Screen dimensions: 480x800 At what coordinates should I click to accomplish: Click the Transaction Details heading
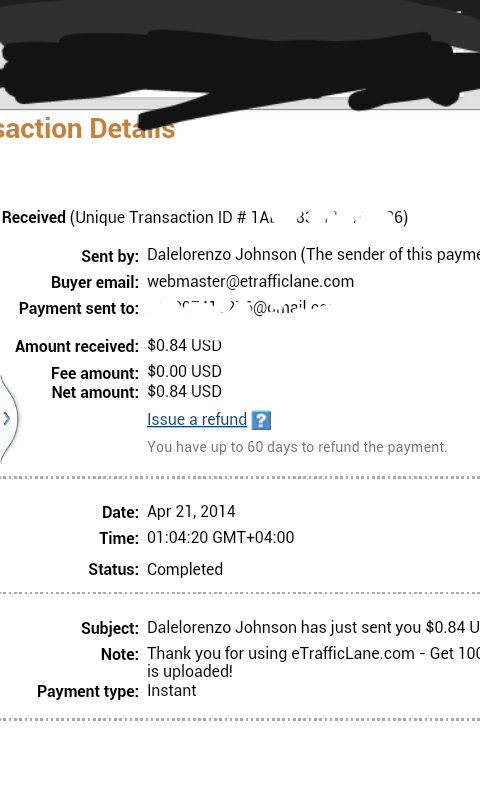pyautogui.click(x=87, y=129)
